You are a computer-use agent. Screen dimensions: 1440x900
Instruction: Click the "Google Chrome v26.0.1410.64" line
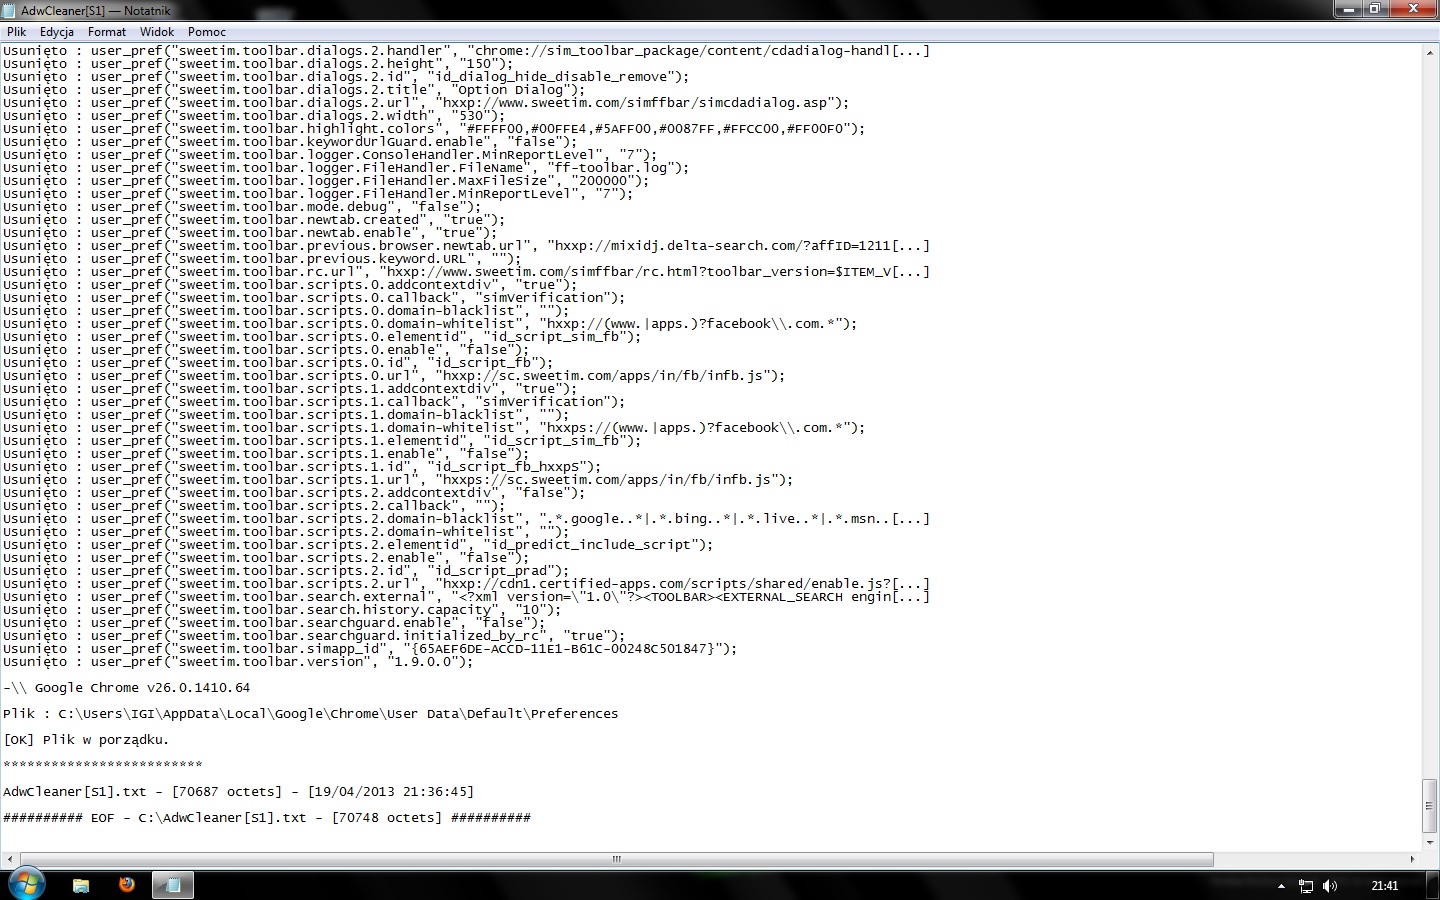127,688
